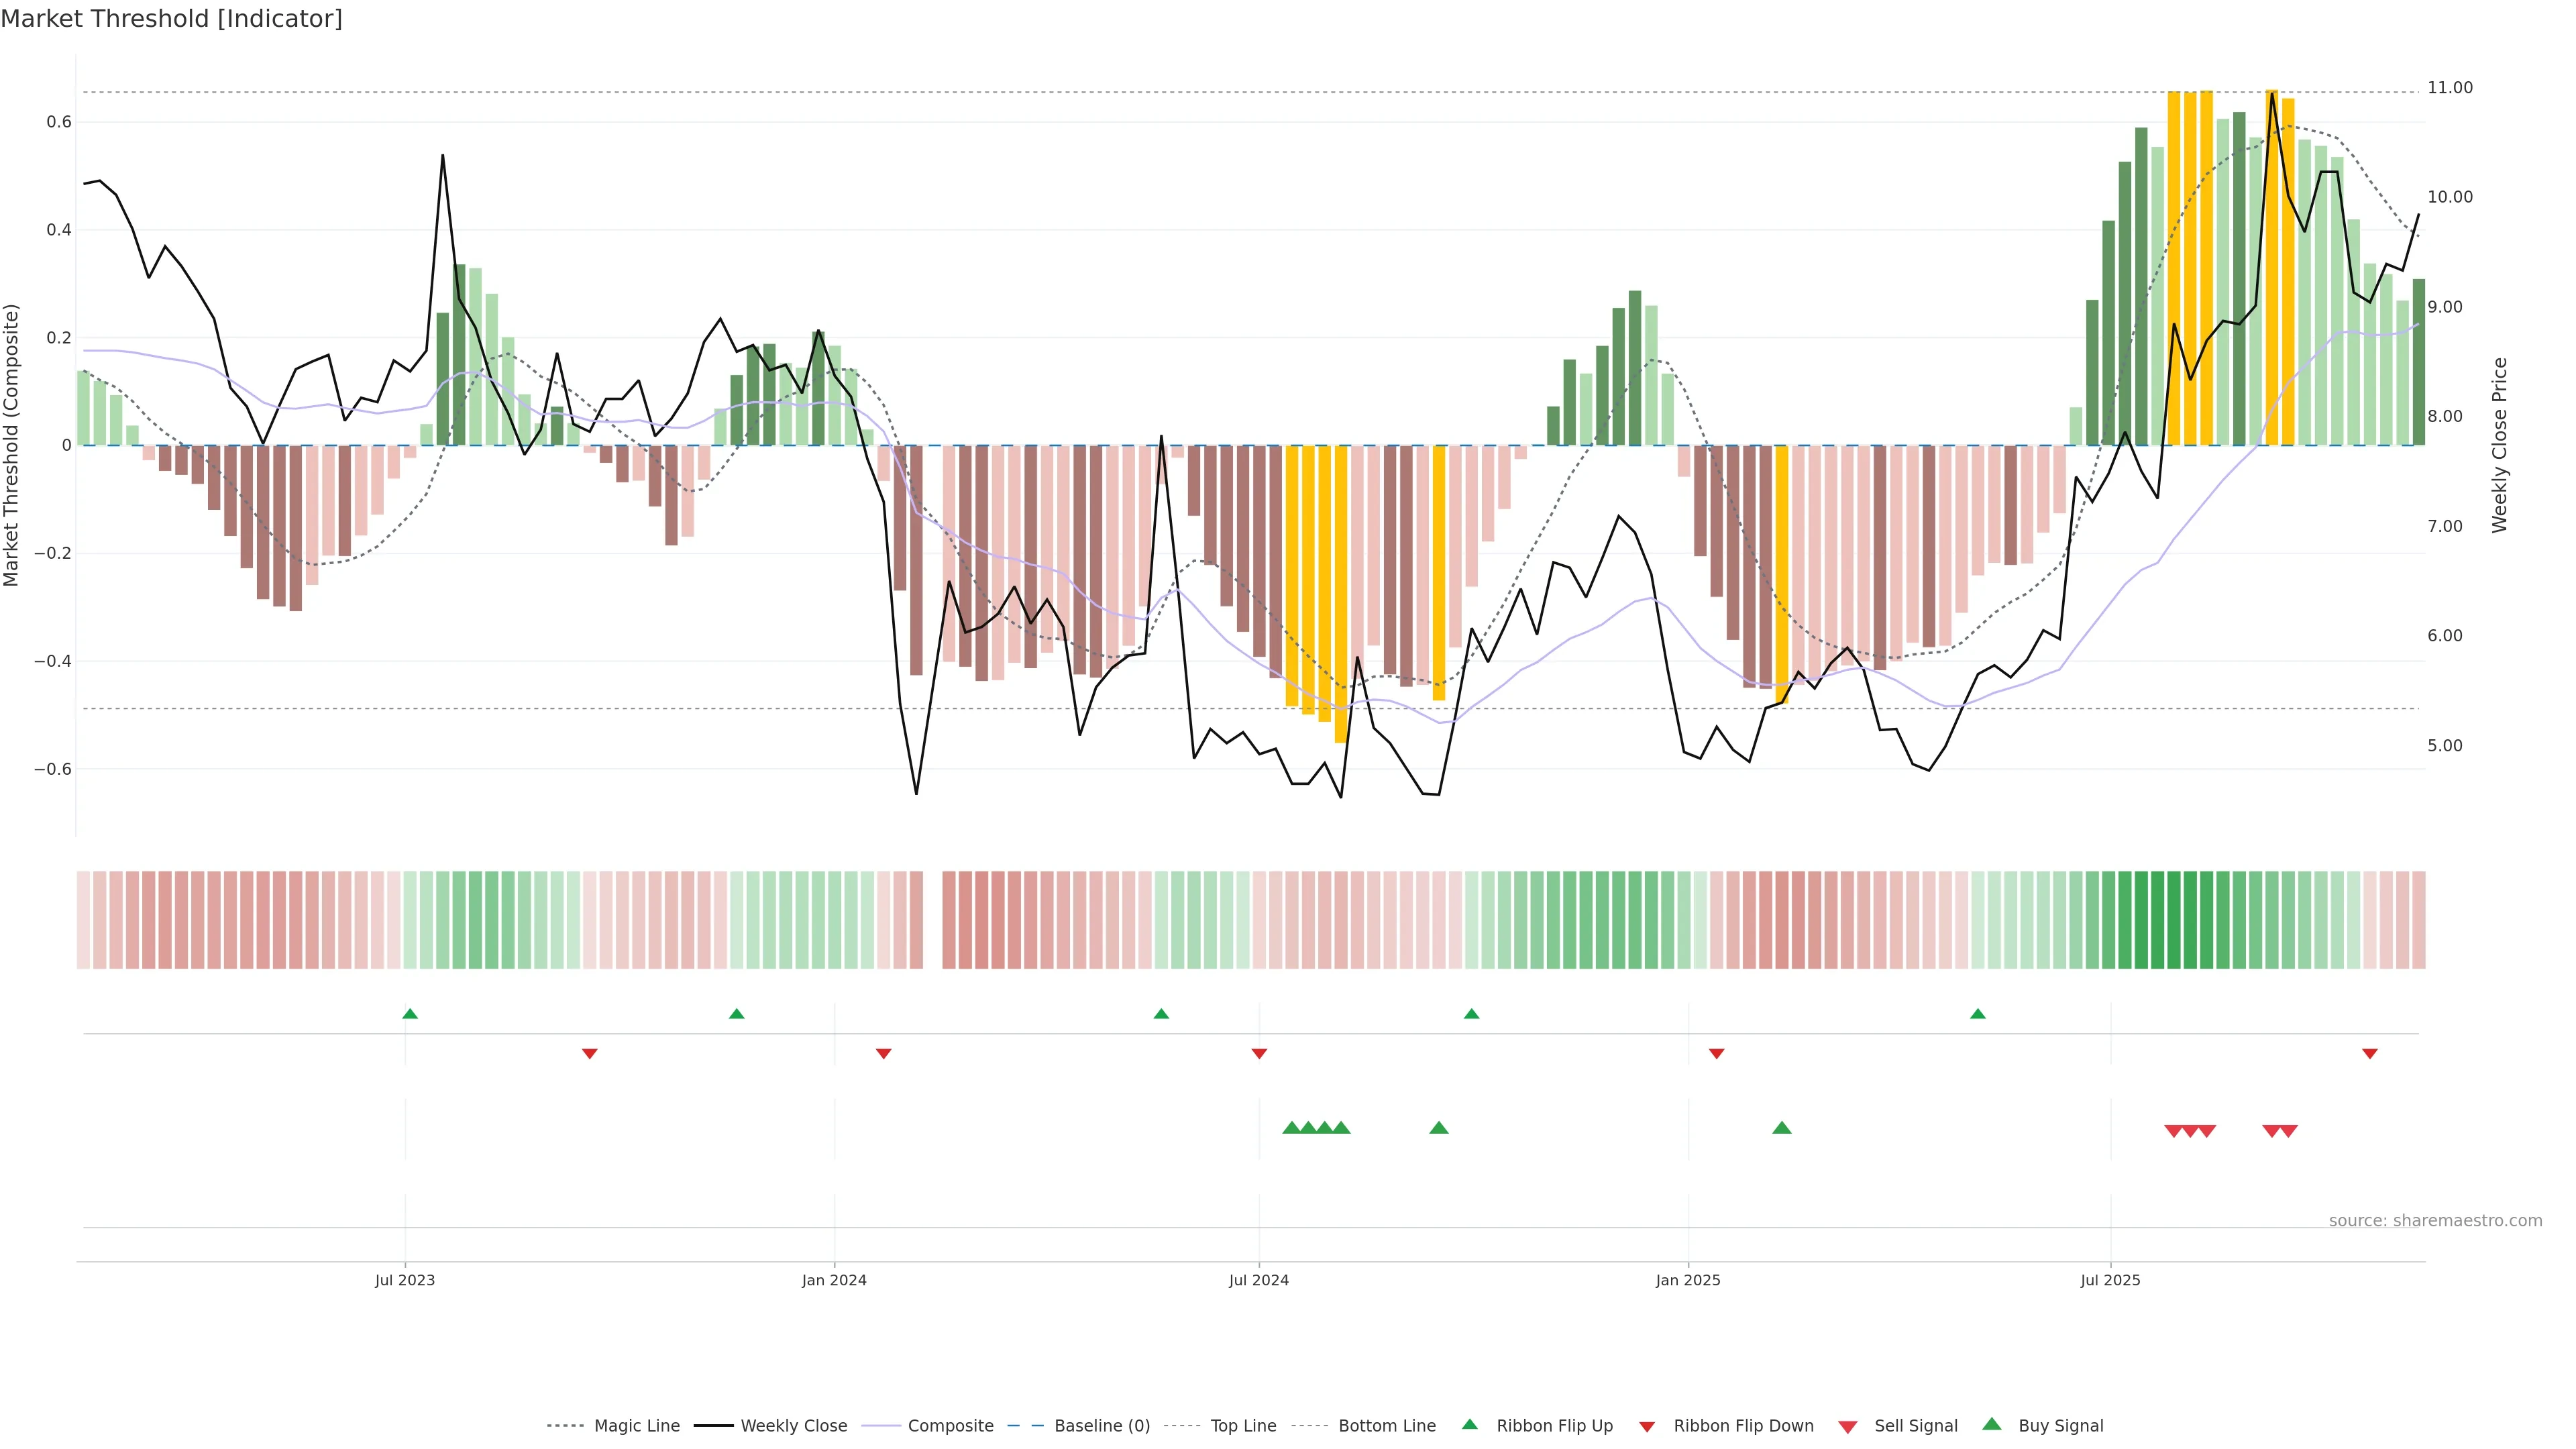Click the Sell Signal legend triangle icon

(x=1847, y=1426)
